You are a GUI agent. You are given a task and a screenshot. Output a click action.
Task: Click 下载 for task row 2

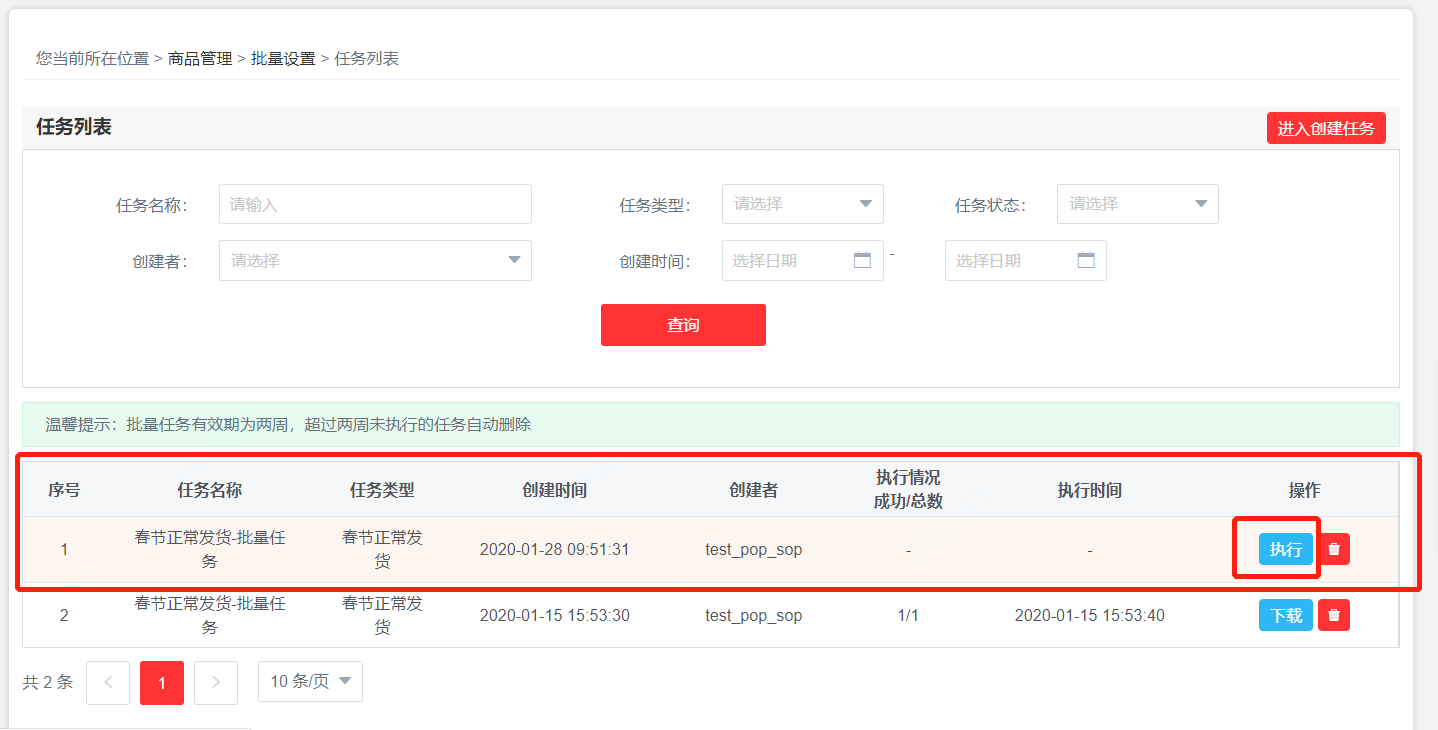click(x=1286, y=615)
